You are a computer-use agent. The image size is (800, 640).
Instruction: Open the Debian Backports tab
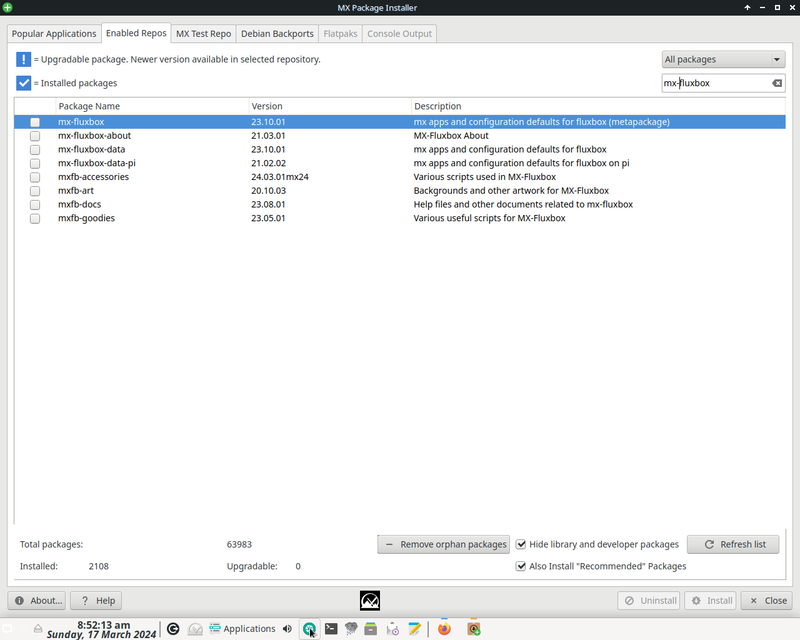pos(277,34)
